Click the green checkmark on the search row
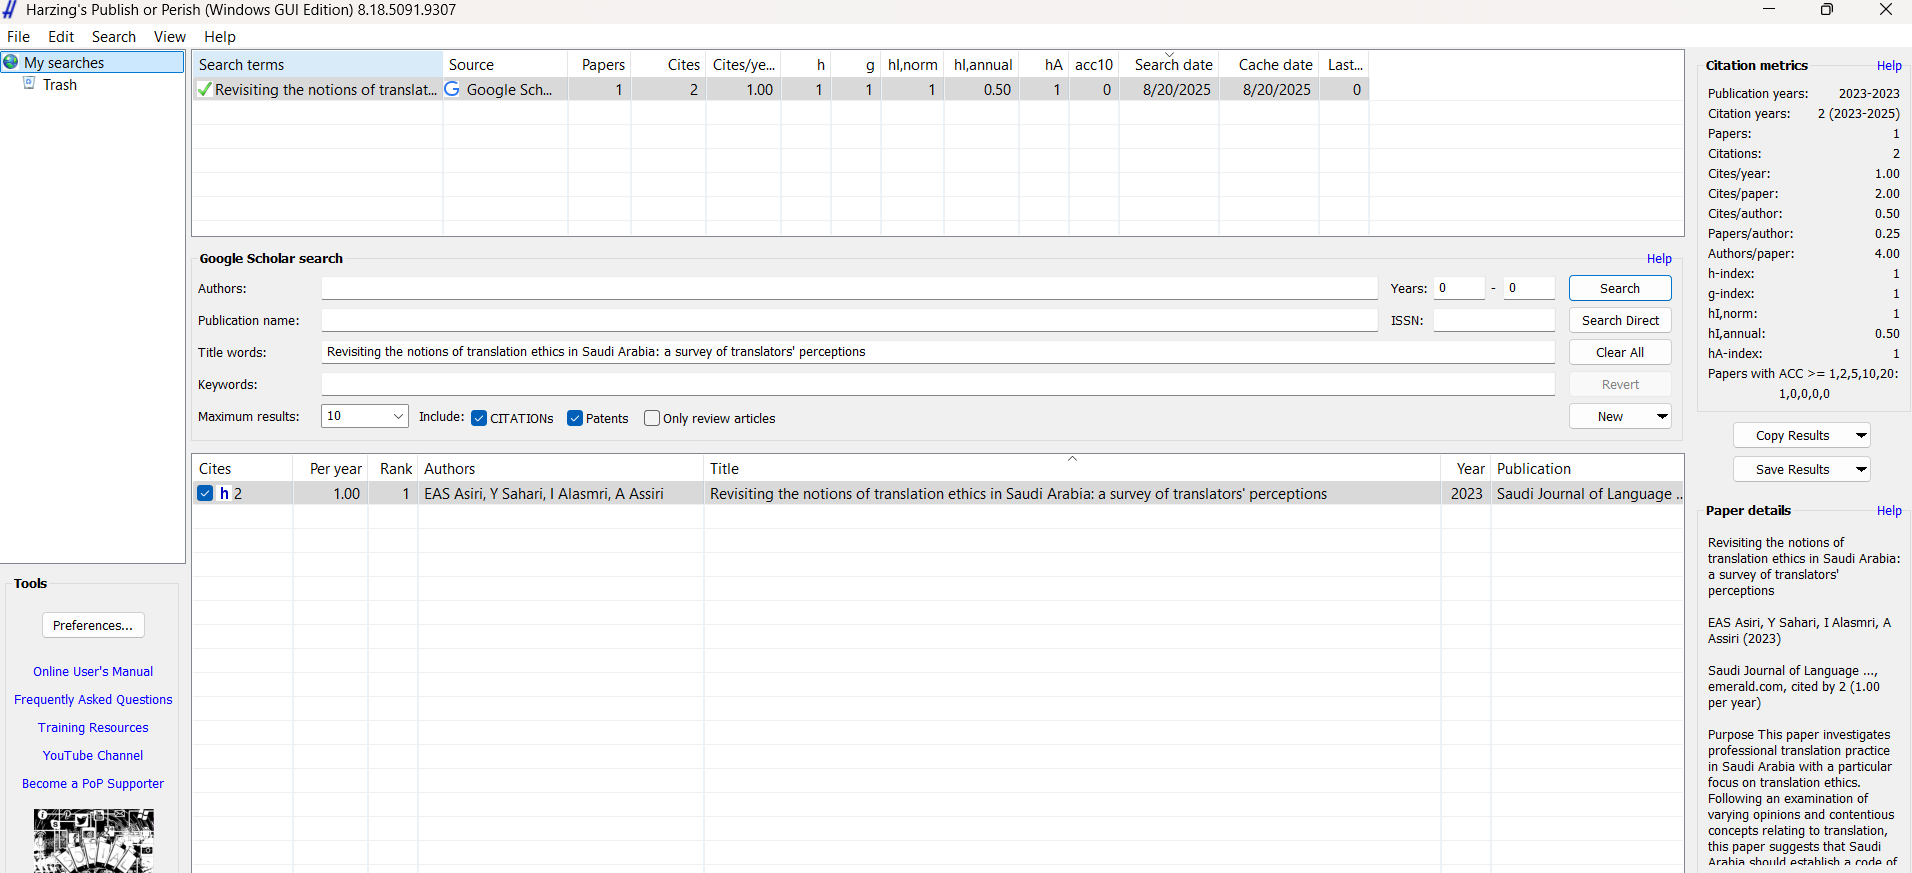 pyautogui.click(x=204, y=90)
